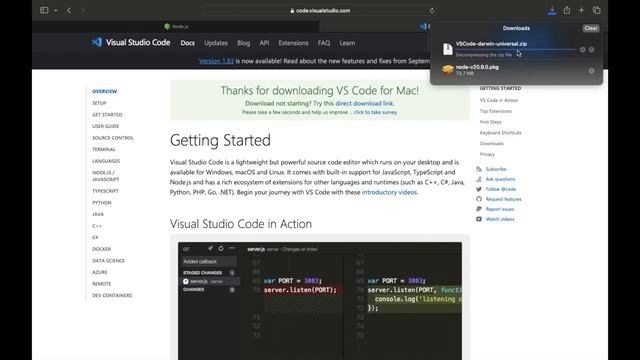This screenshot has width=640, height=360.
Task: Jump to First Steps section
Action: coord(491,122)
